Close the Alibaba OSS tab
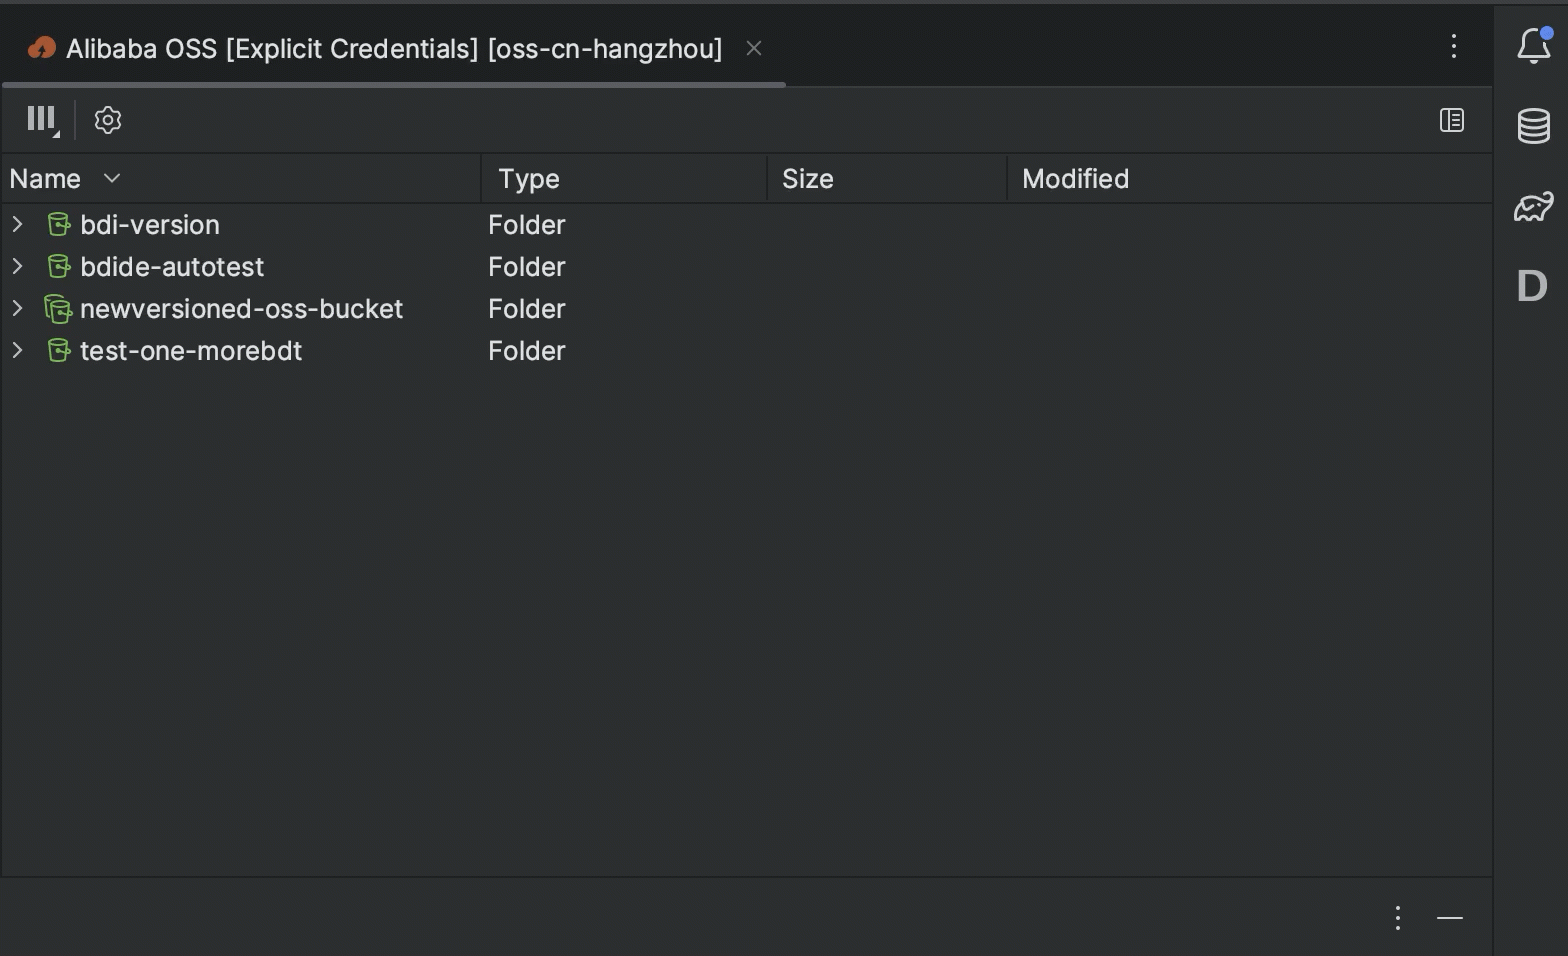Image resolution: width=1568 pixels, height=956 pixels. [x=754, y=48]
